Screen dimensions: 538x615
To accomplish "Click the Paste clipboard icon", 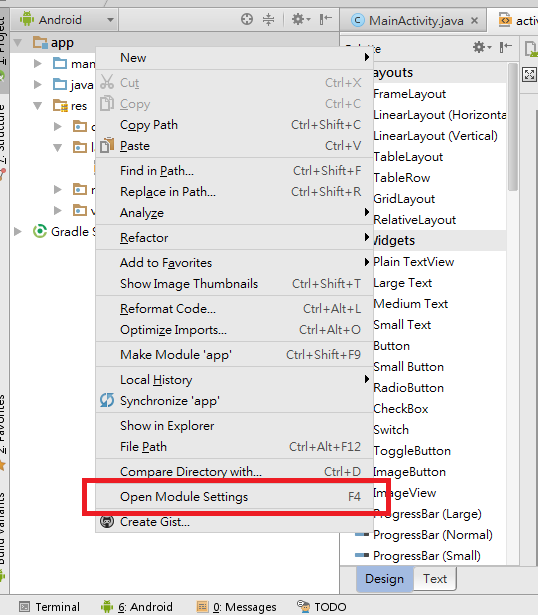I will [x=107, y=146].
